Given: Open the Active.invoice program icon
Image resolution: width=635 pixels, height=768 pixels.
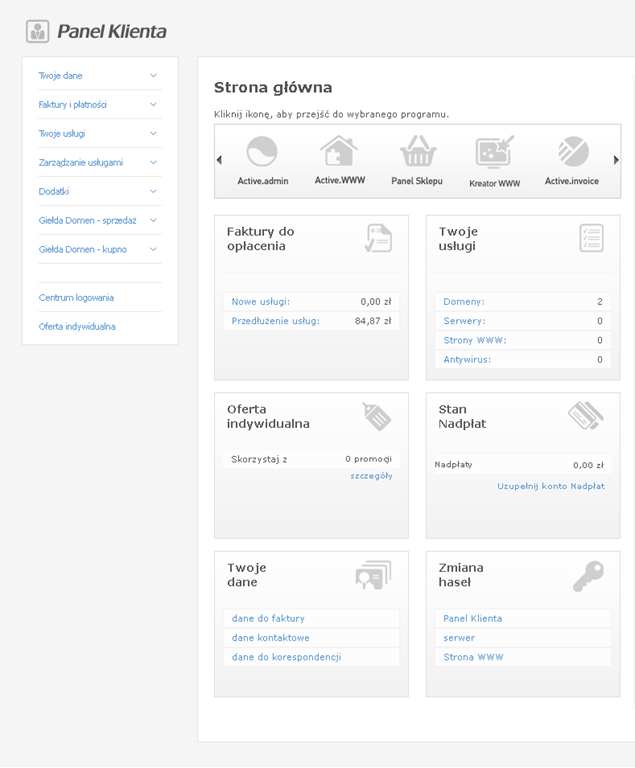Looking at the screenshot, I should (572, 153).
